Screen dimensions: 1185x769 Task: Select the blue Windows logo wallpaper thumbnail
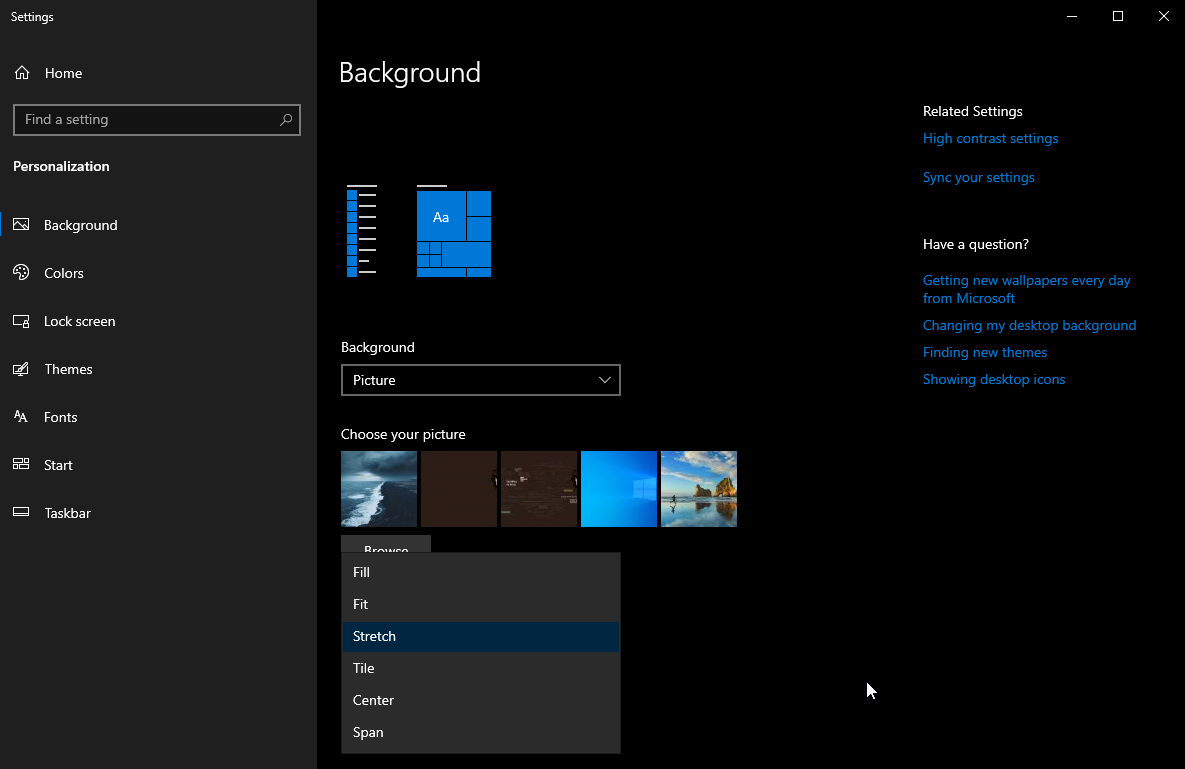pyautogui.click(x=618, y=489)
